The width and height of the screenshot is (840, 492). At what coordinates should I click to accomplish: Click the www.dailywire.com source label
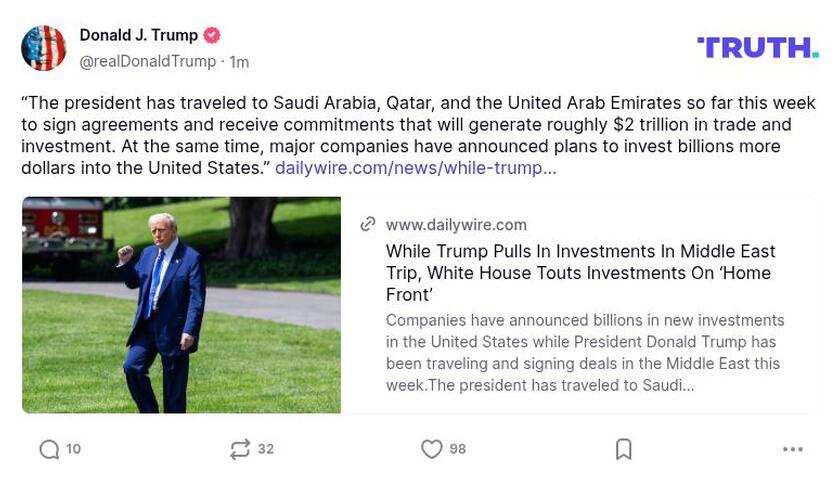(x=456, y=225)
